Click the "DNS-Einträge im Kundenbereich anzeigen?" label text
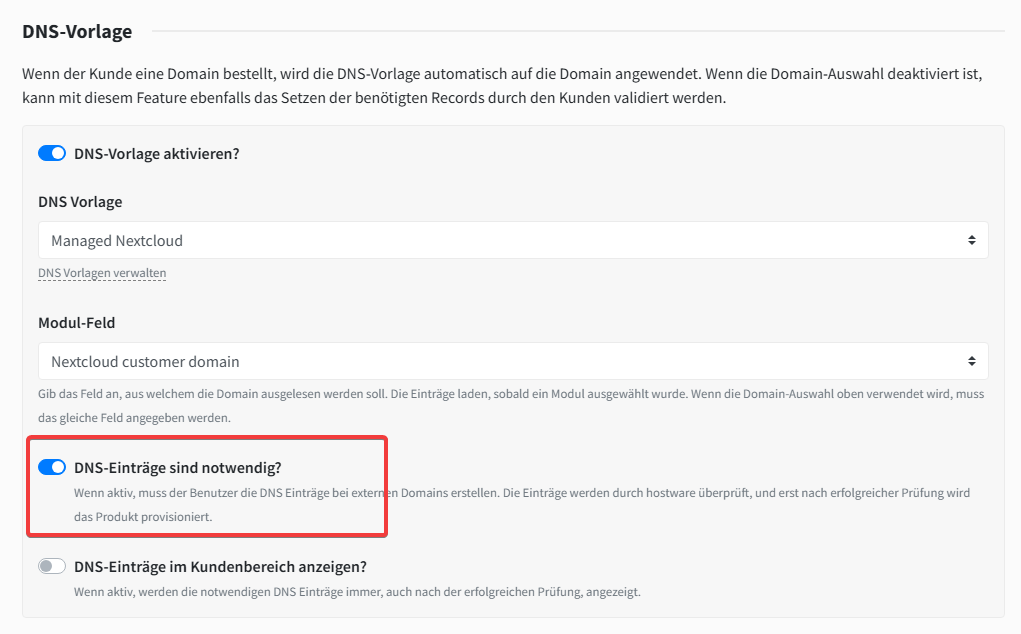 coord(220,566)
